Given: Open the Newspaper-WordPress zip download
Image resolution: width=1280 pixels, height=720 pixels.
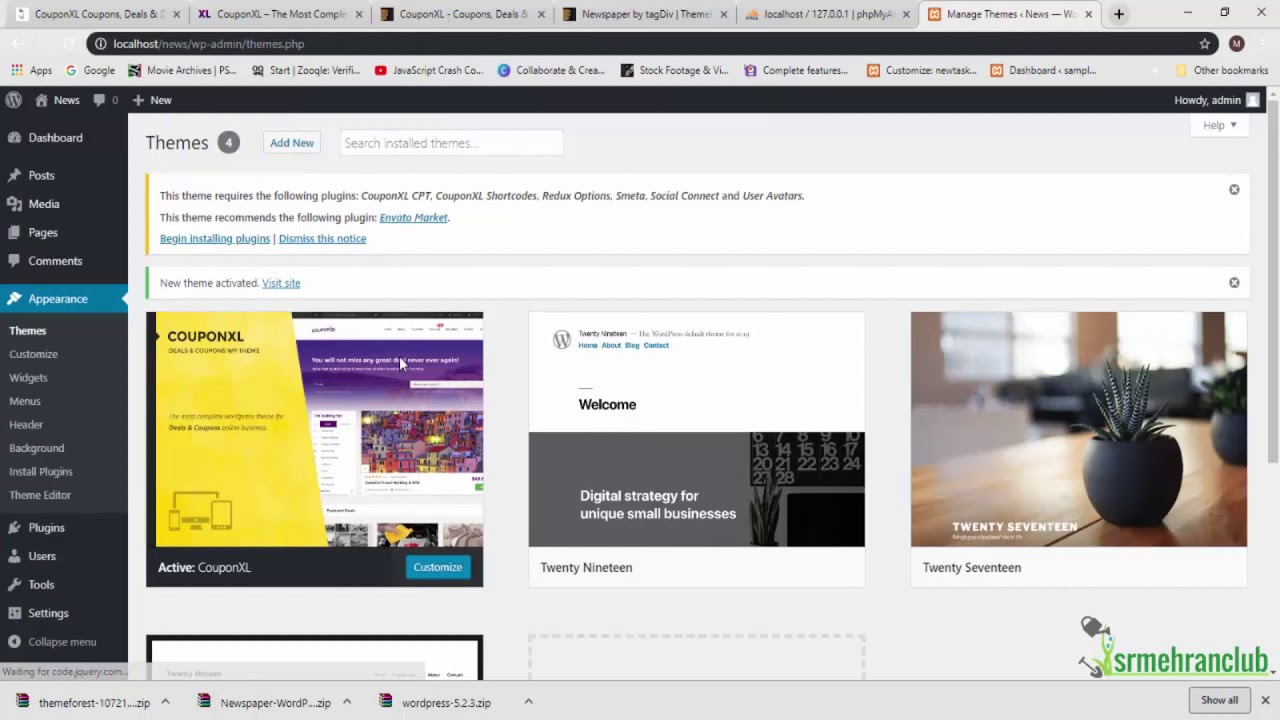Looking at the screenshot, I should (264, 702).
